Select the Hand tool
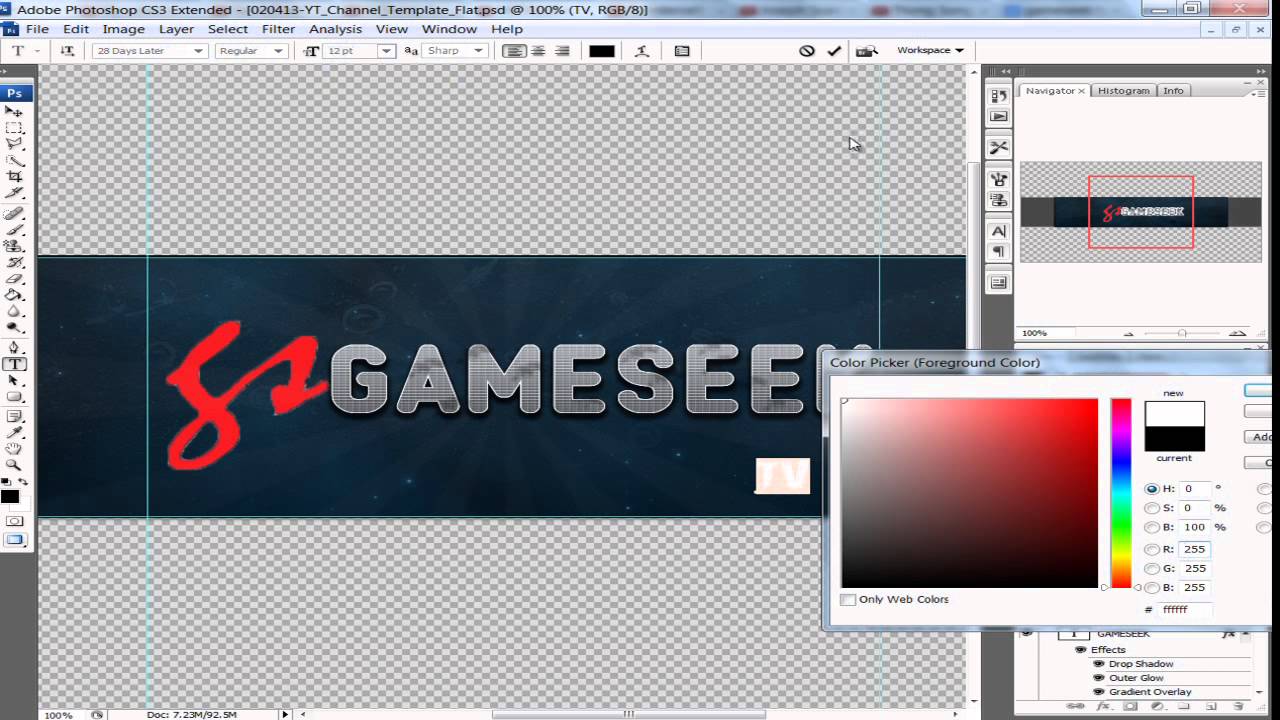This screenshot has width=1280, height=720. click(x=14, y=448)
